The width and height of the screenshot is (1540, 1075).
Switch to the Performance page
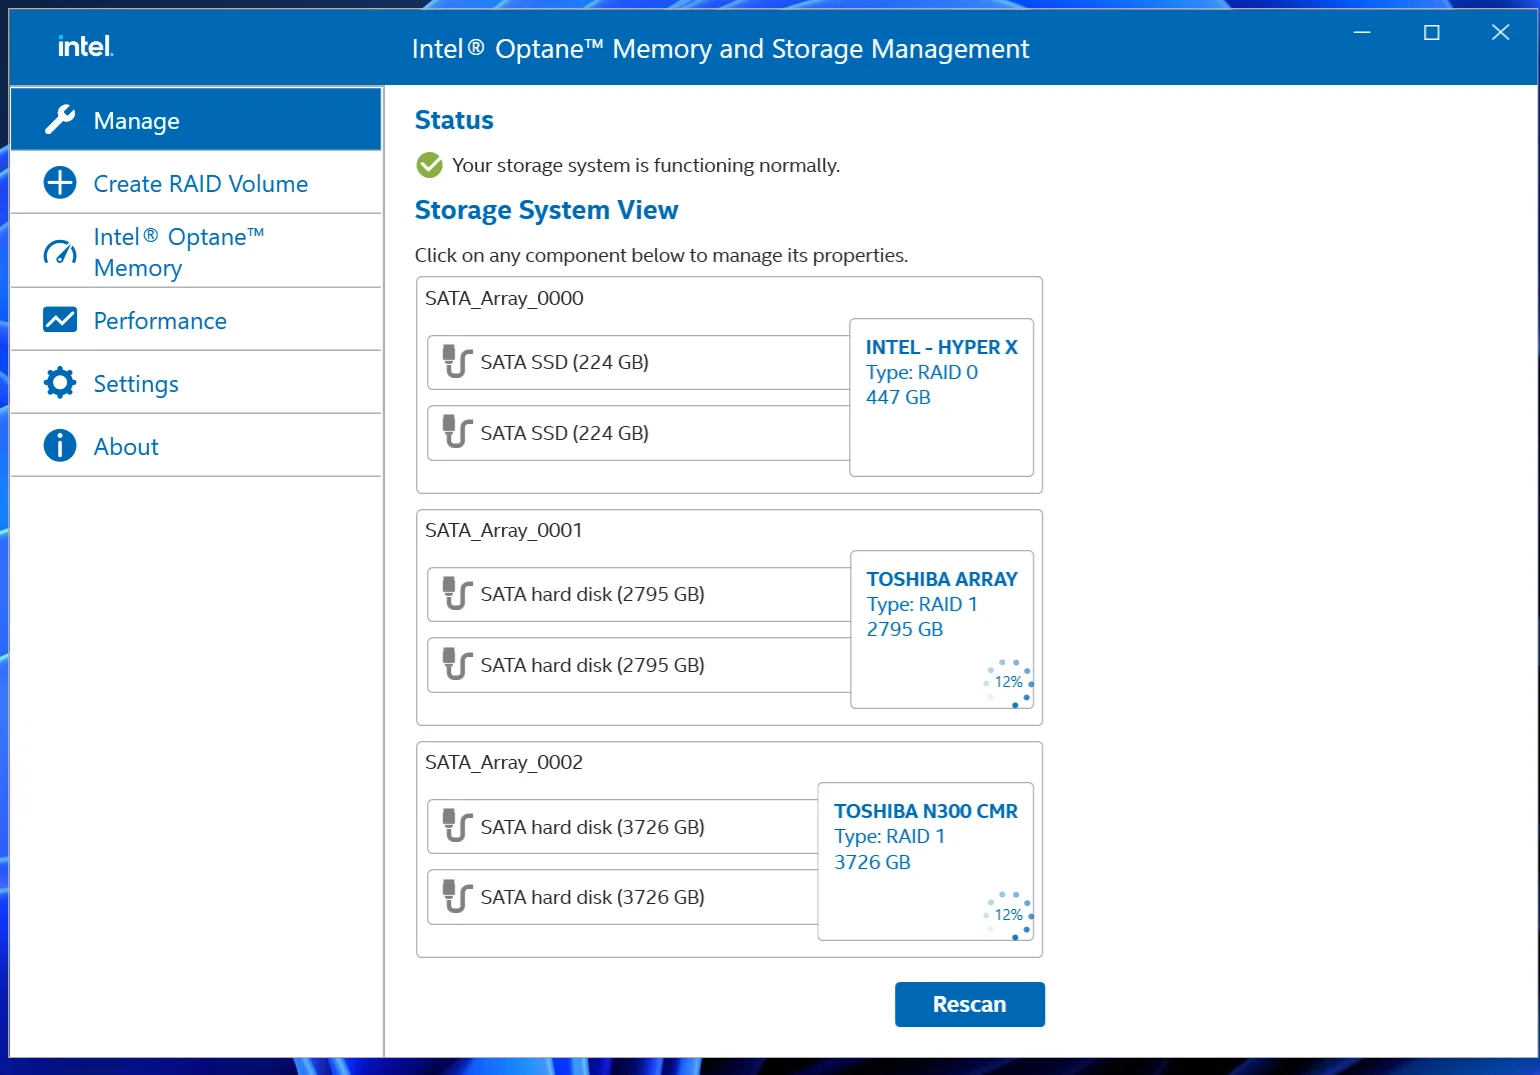pos(196,320)
